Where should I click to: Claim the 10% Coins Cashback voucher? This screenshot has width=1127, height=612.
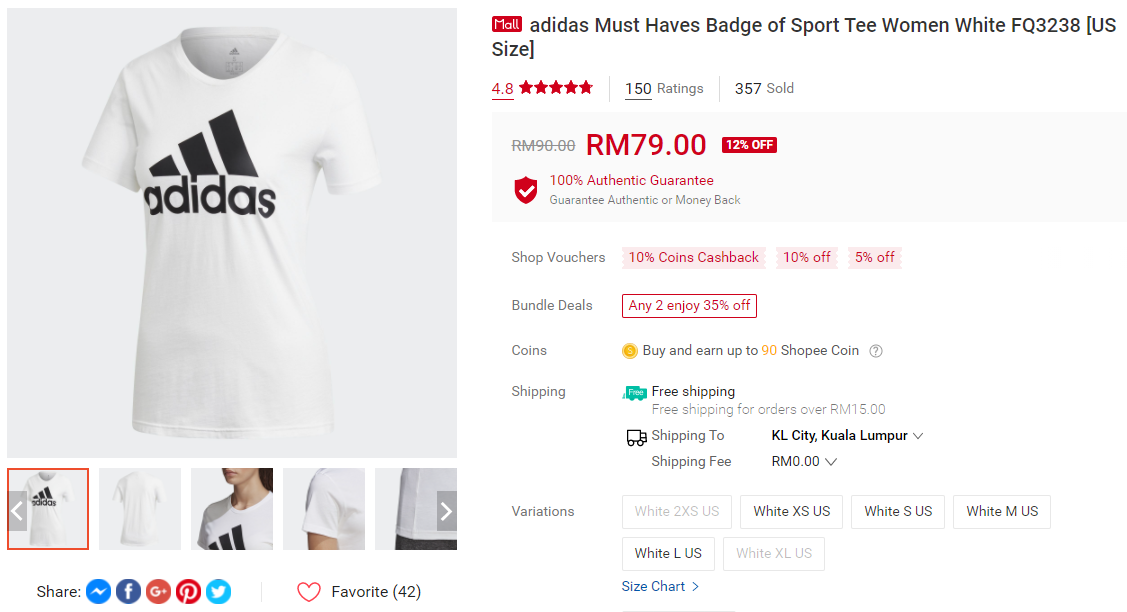coord(694,258)
